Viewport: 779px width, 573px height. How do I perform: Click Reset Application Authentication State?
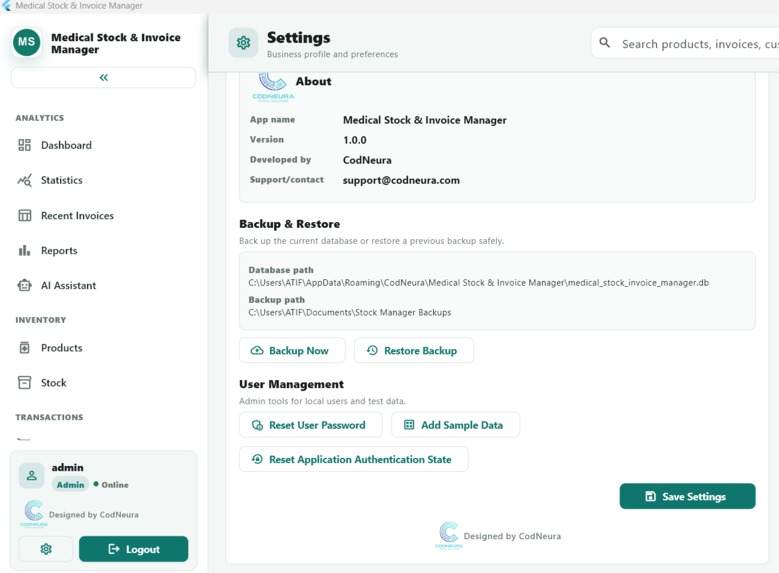(x=354, y=459)
